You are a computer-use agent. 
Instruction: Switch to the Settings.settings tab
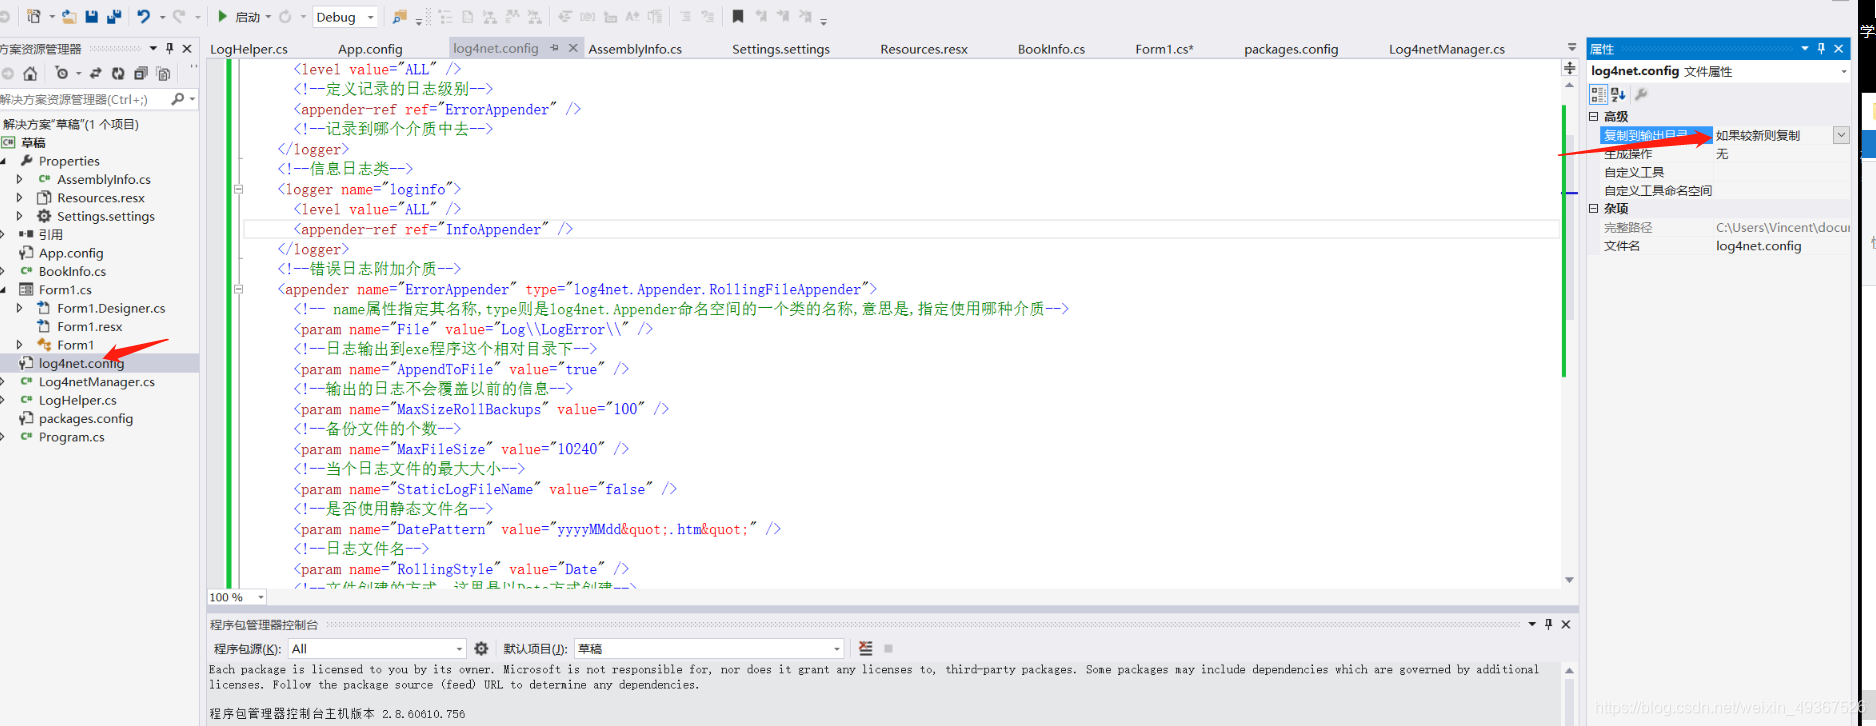pyautogui.click(x=781, y=49)
